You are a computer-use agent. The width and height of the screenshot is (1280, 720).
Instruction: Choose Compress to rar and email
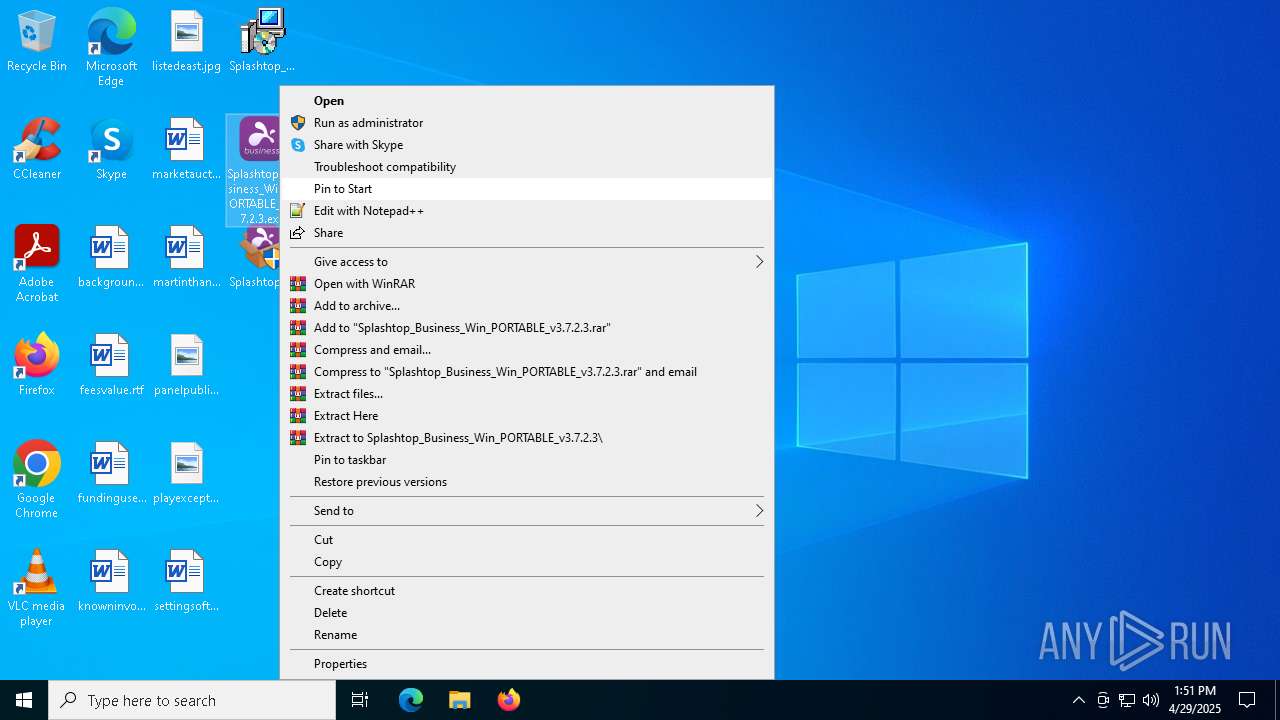tap(527, 372)
